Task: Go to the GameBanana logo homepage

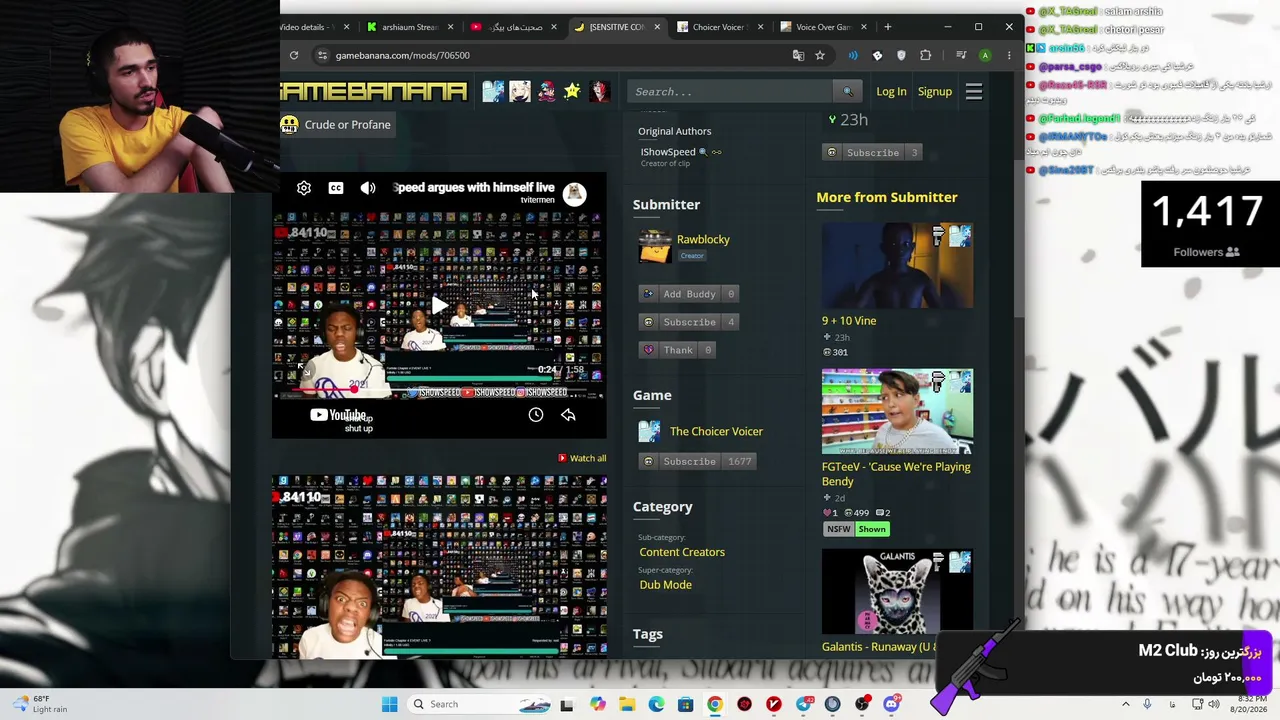Action: coord(374,92)
